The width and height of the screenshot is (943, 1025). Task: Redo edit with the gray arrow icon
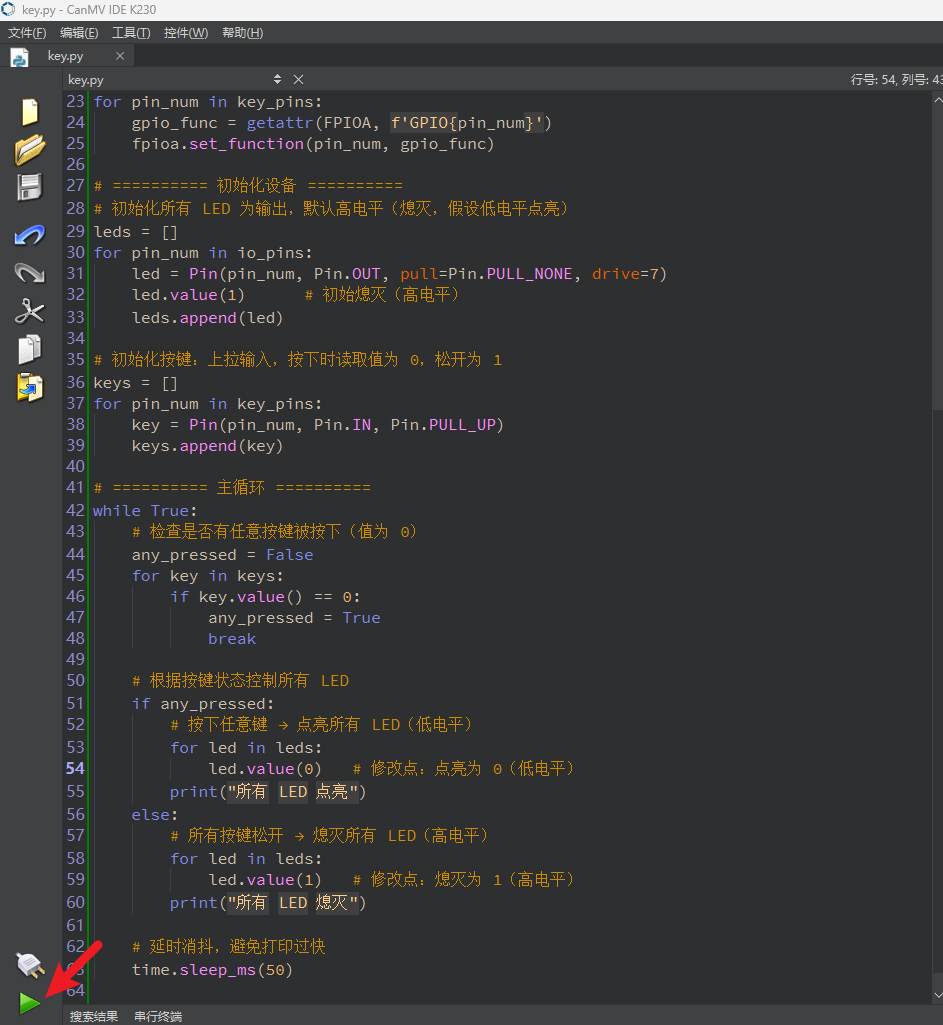tap(29, 273)
